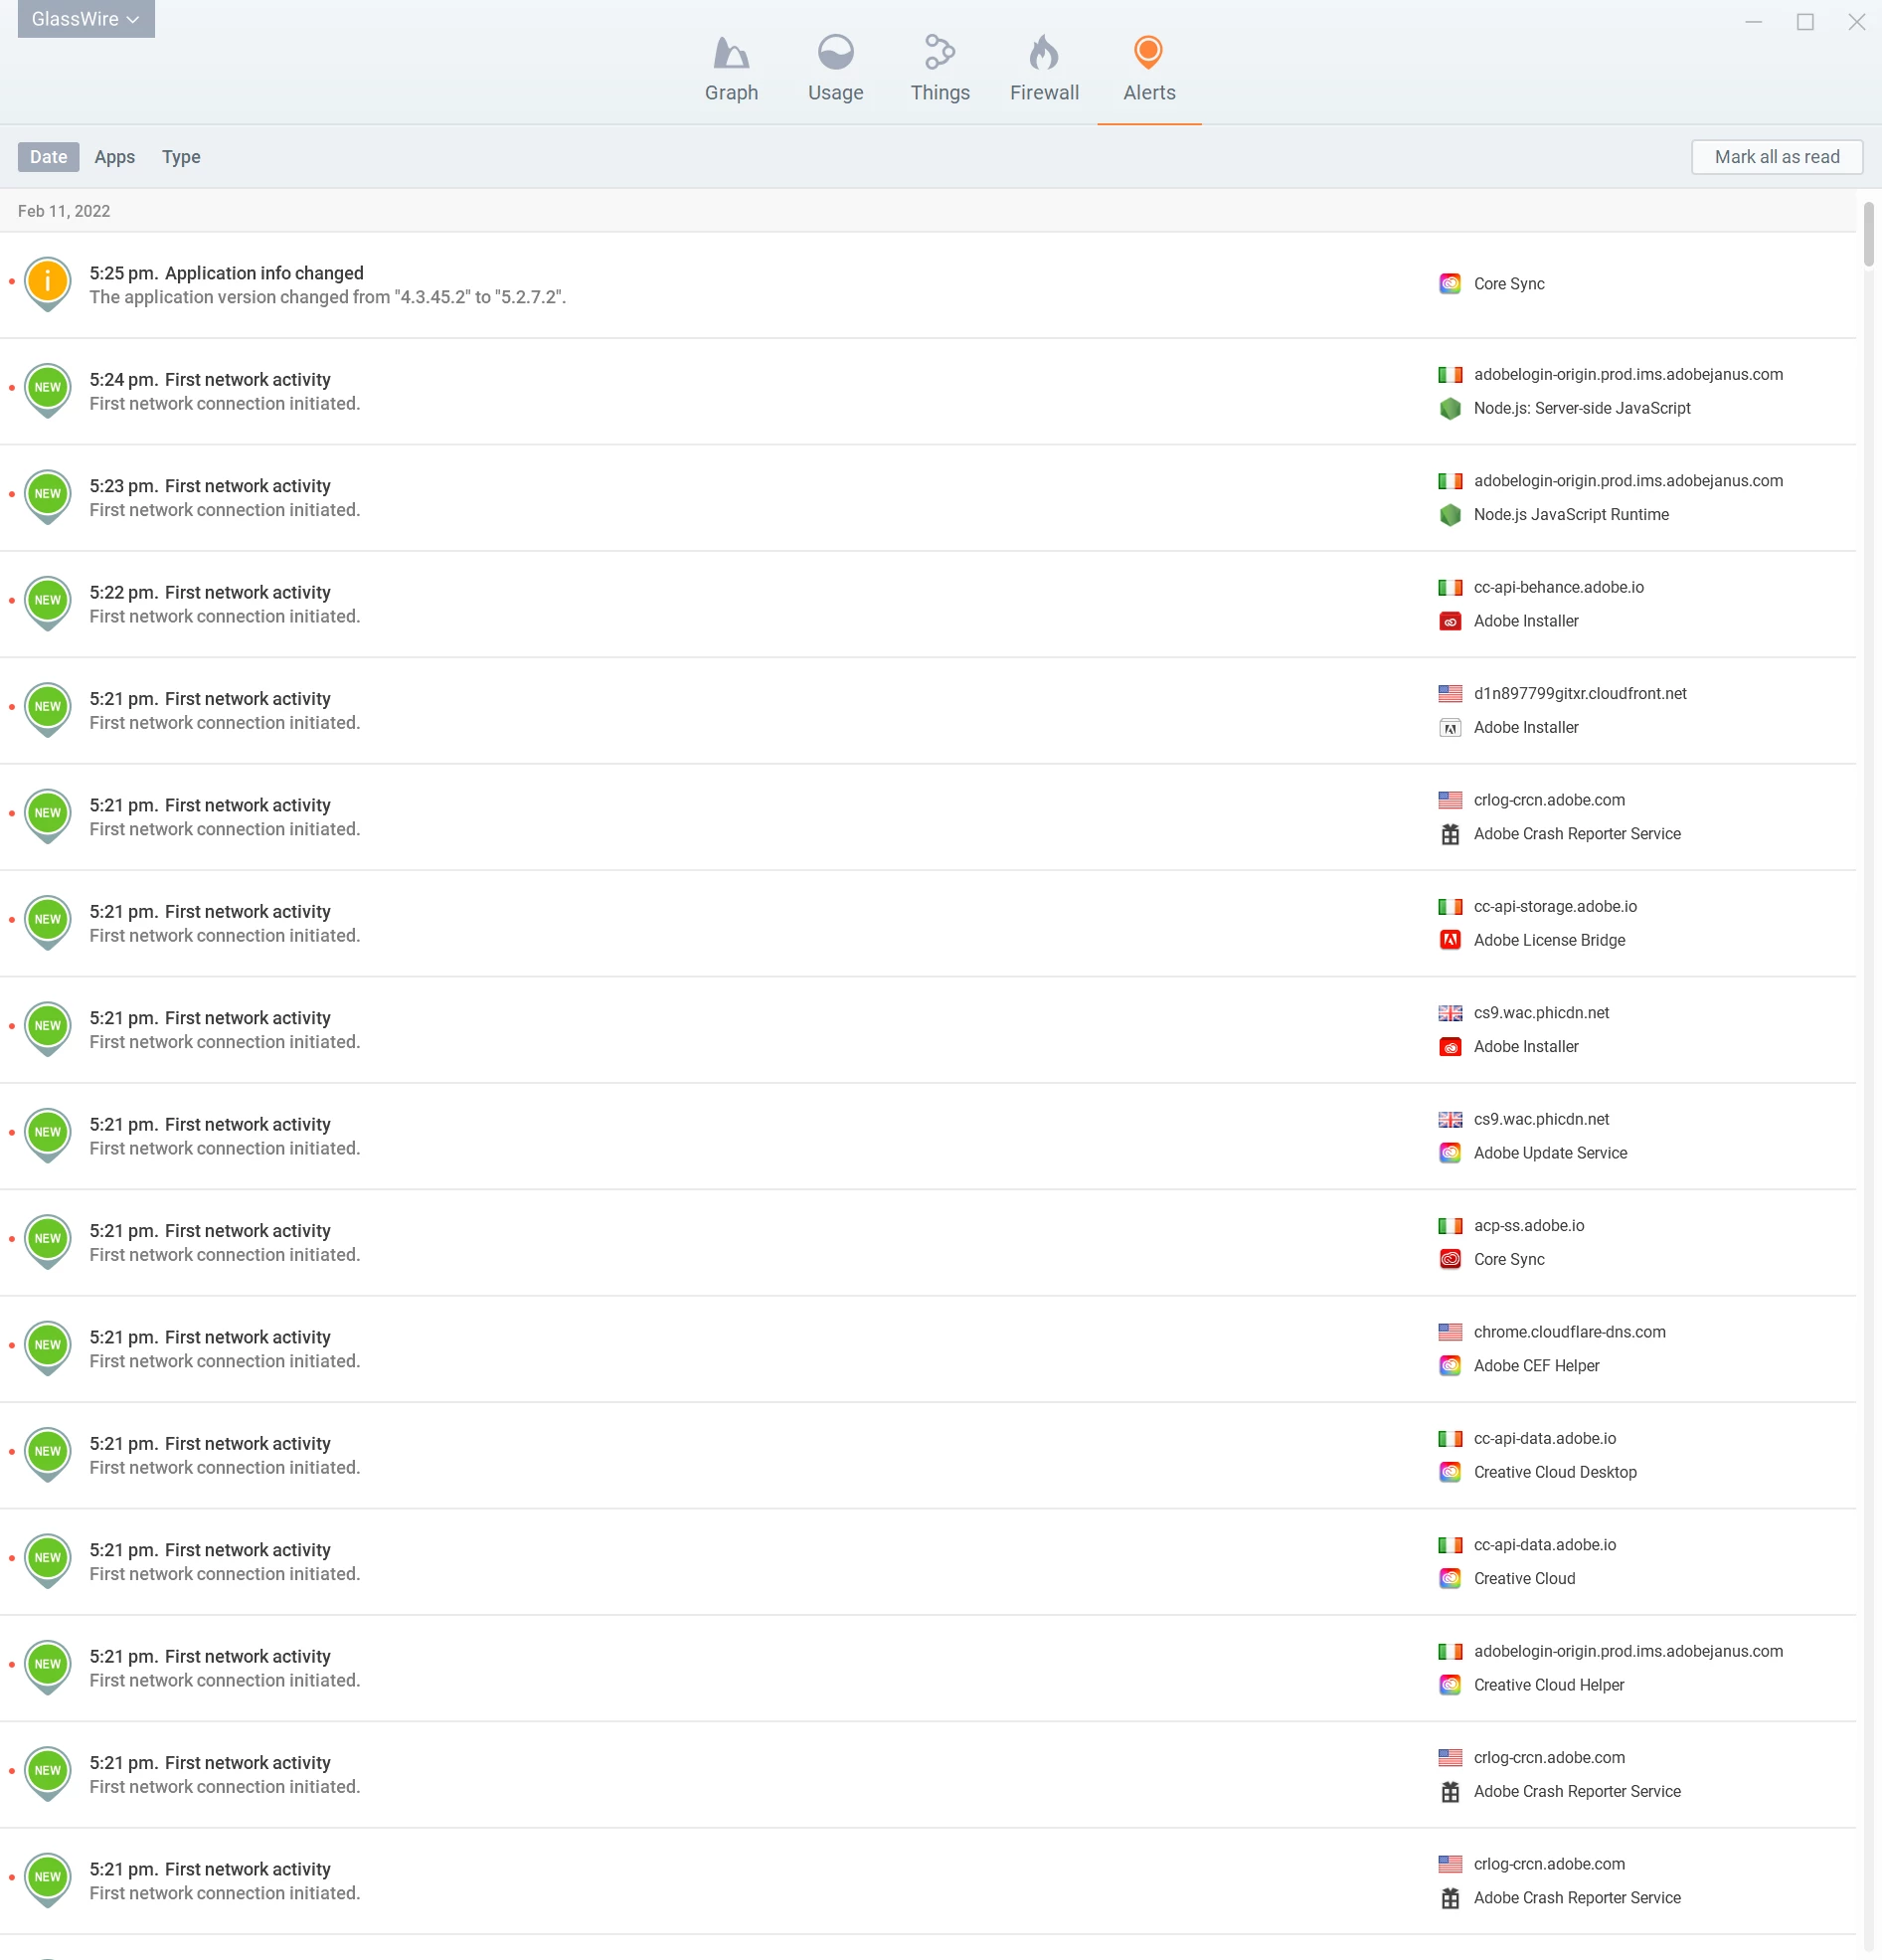
Task: Click the flag beside acp-ss.adobe.io
Action: (x=1450, y=1225)
